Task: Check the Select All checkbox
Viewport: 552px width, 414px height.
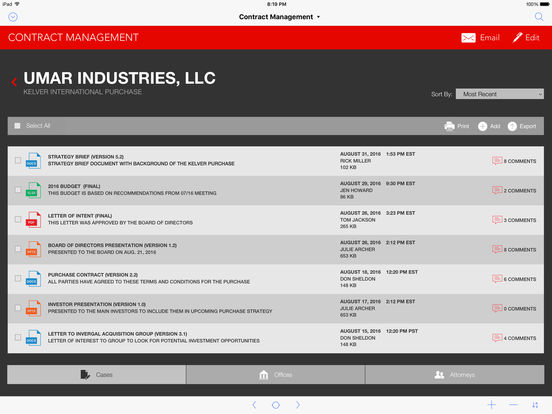Action: coord(17,126)
